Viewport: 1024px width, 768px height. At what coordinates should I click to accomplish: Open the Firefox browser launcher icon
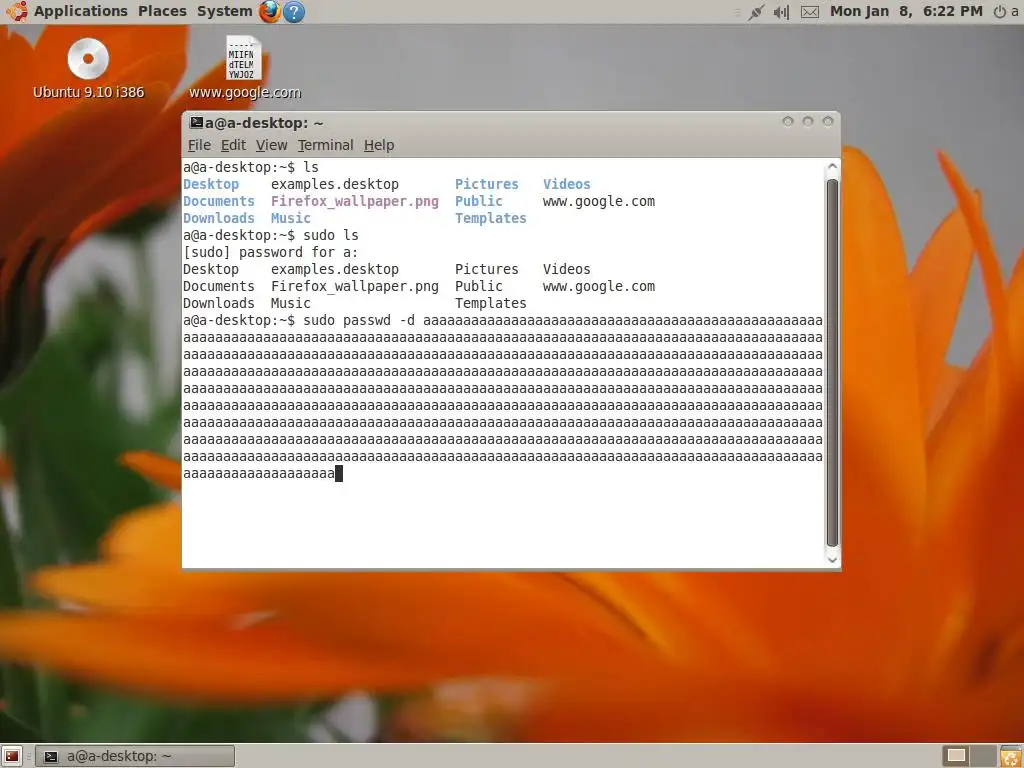click(x=270, y=11)
